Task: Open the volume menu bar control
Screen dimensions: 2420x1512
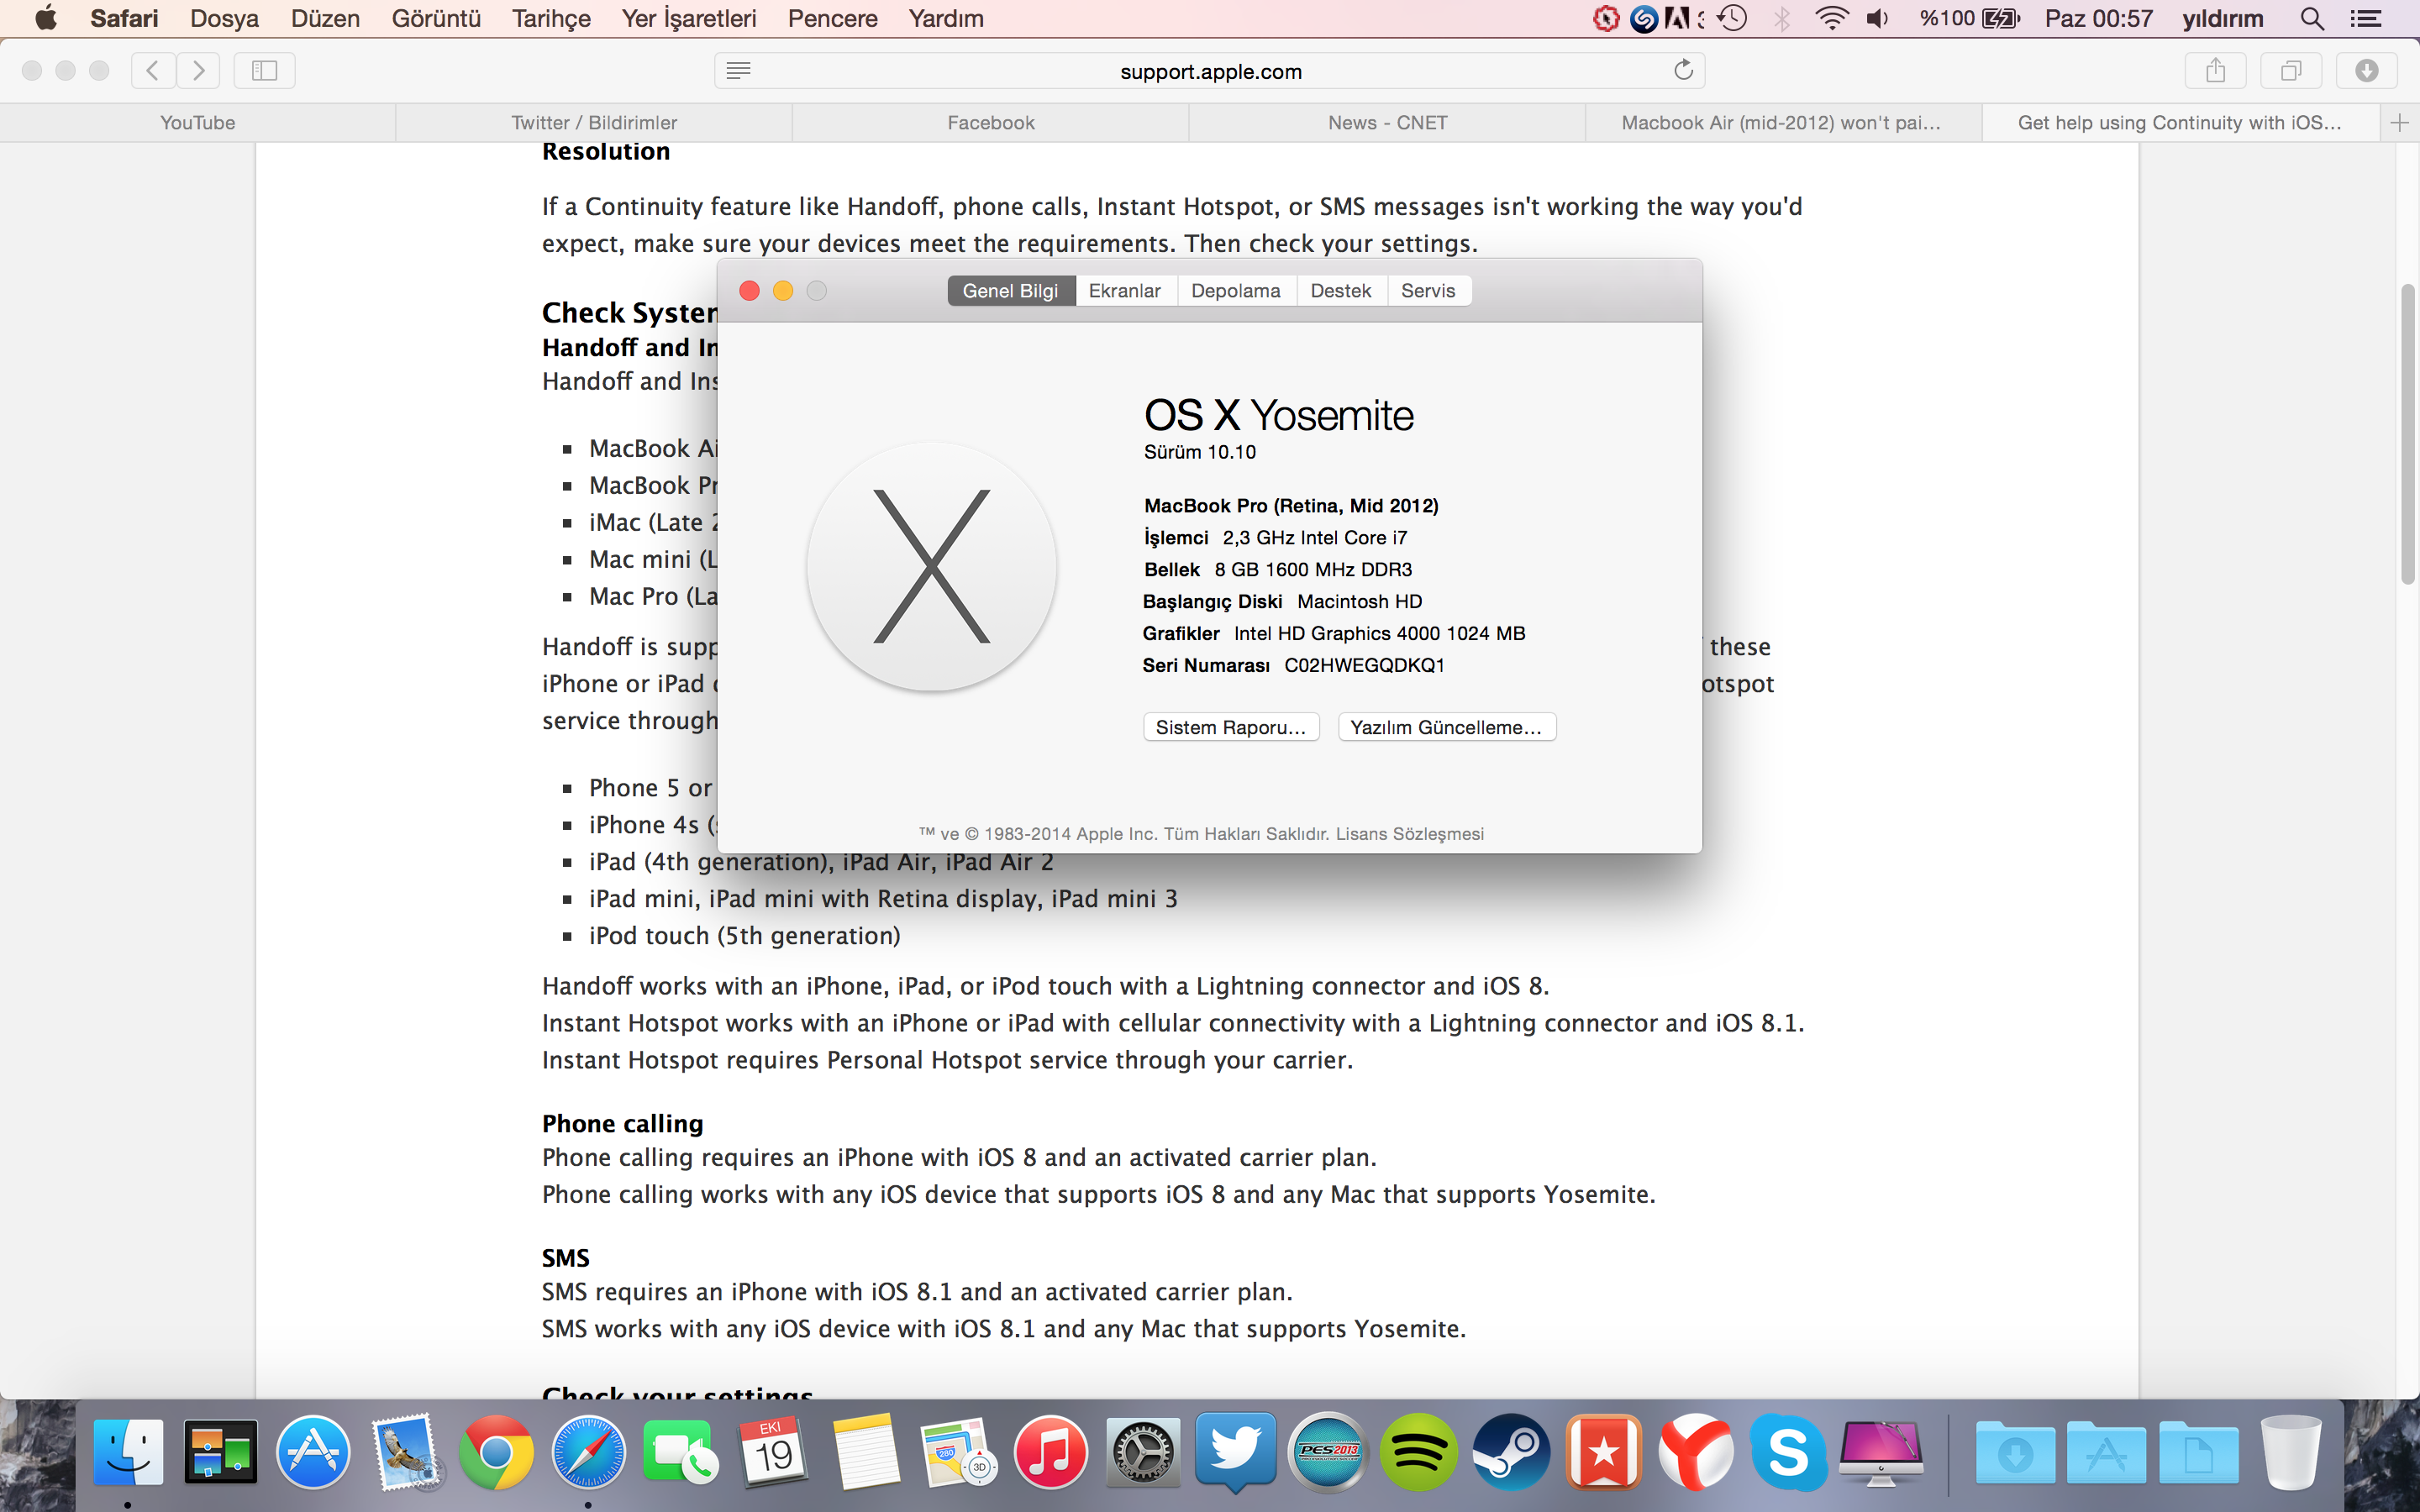Action: (x=1877, y=18)
